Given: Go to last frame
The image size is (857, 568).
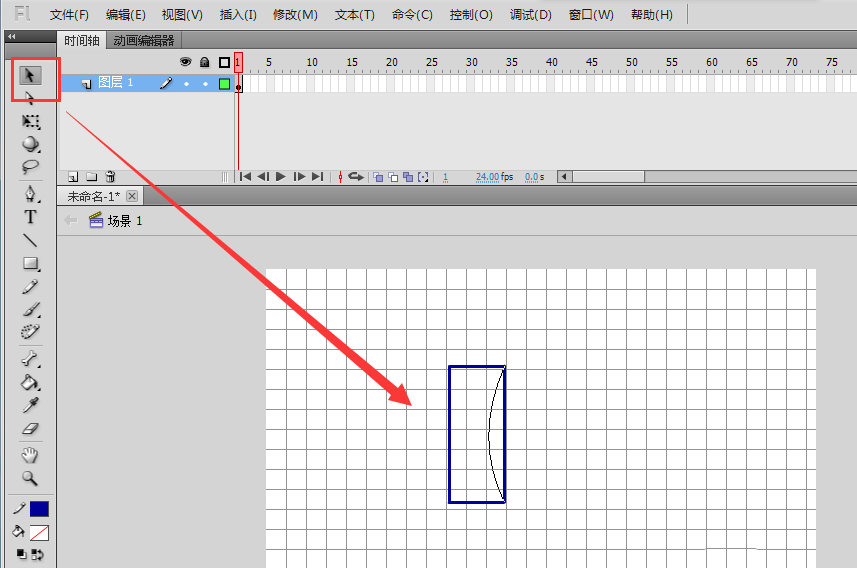Looking at the screenshot, I should pos(318,177).
